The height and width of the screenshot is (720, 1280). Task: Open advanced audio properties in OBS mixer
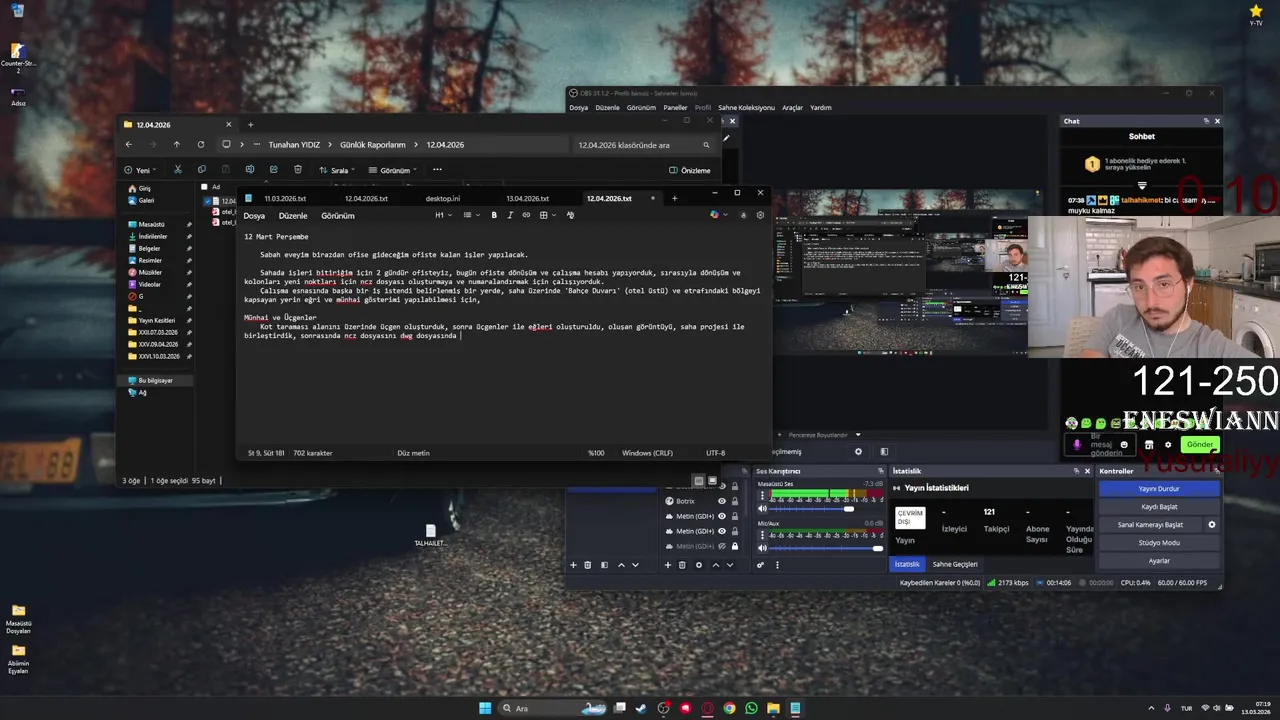click(x=760, y=565)
